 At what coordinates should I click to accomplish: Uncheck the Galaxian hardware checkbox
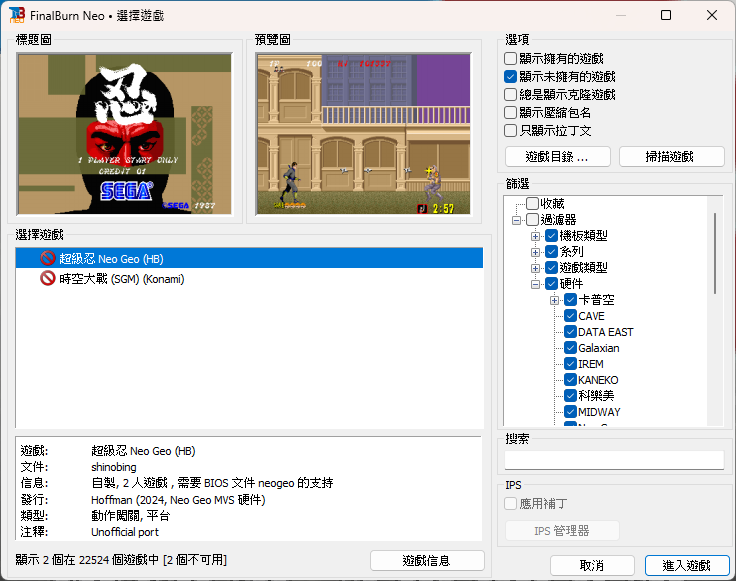570,348
